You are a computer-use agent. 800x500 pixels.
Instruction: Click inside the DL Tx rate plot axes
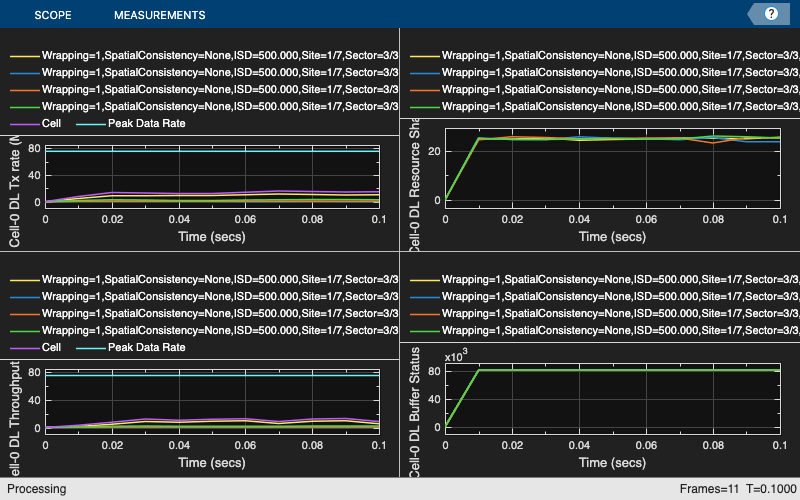(x=212, y=177)
